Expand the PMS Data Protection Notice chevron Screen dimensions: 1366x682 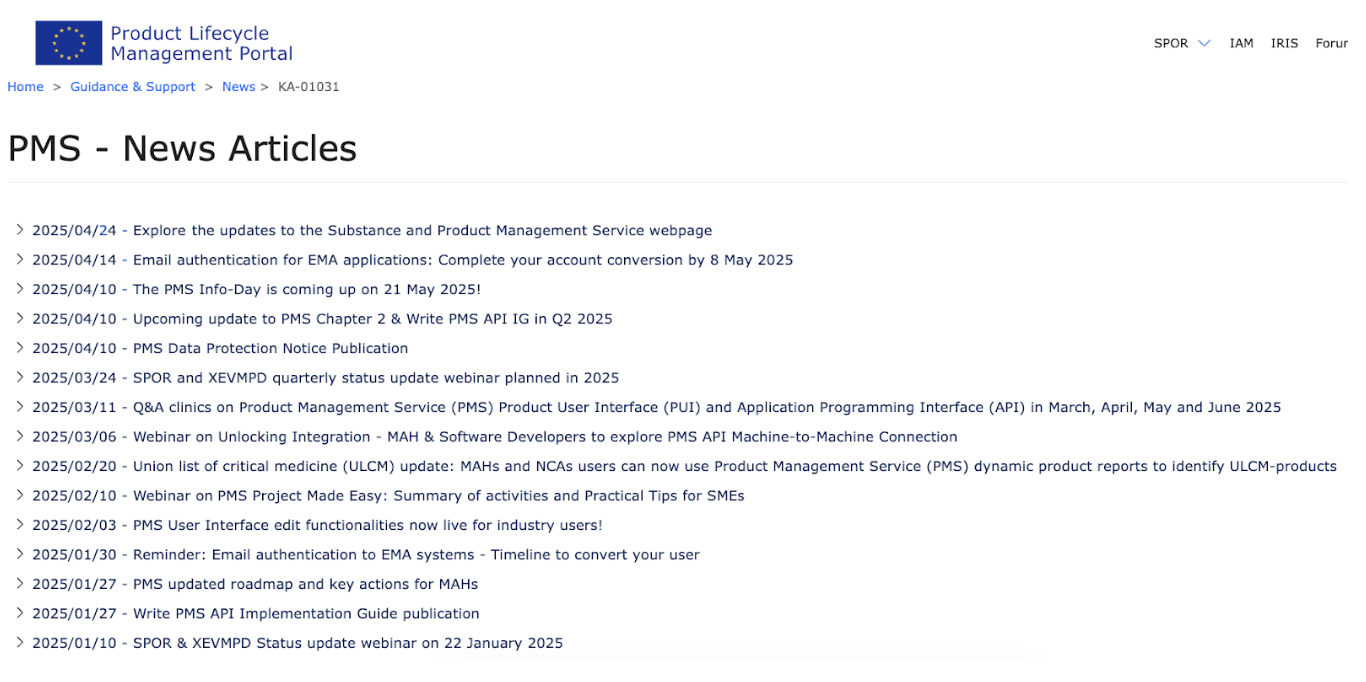tap(19, 348)
